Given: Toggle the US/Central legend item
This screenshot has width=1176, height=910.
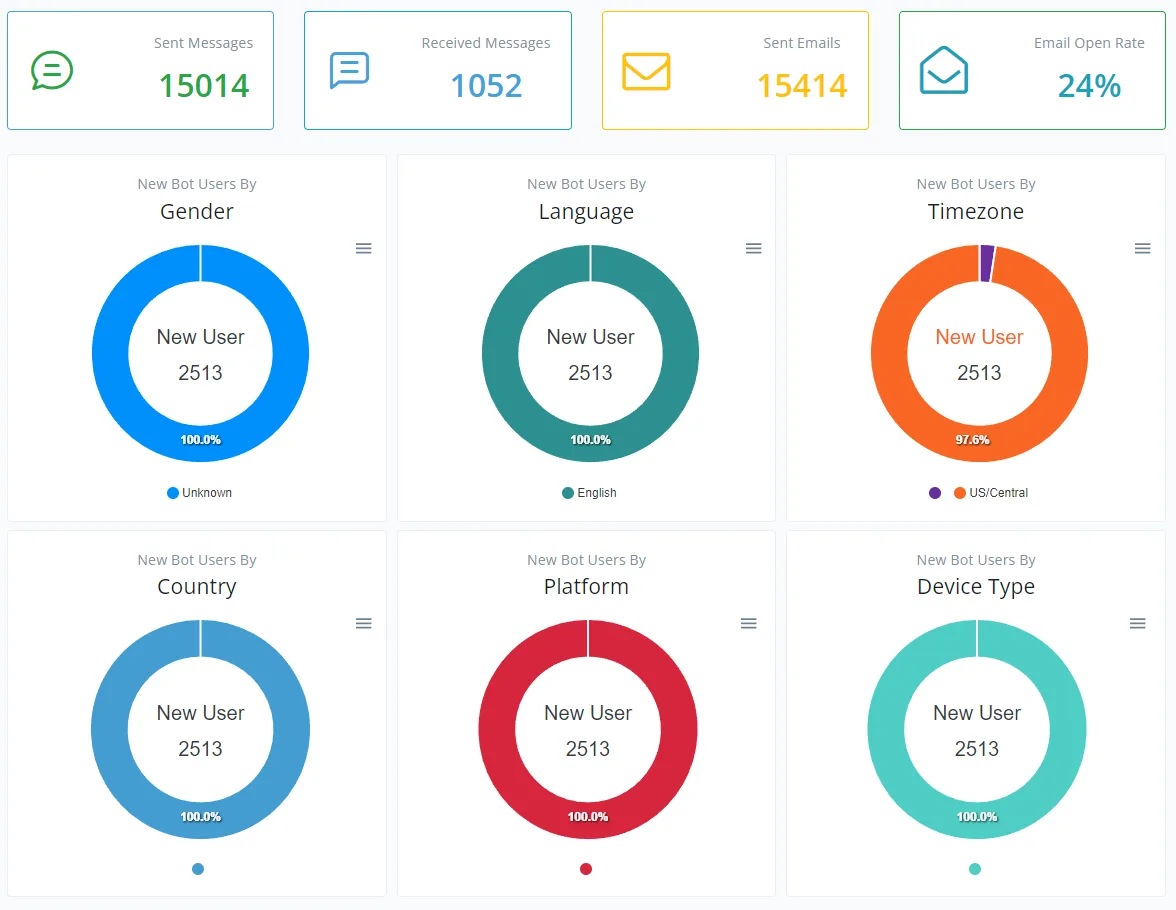Looking at the screenshot, I should click(991, 493).
